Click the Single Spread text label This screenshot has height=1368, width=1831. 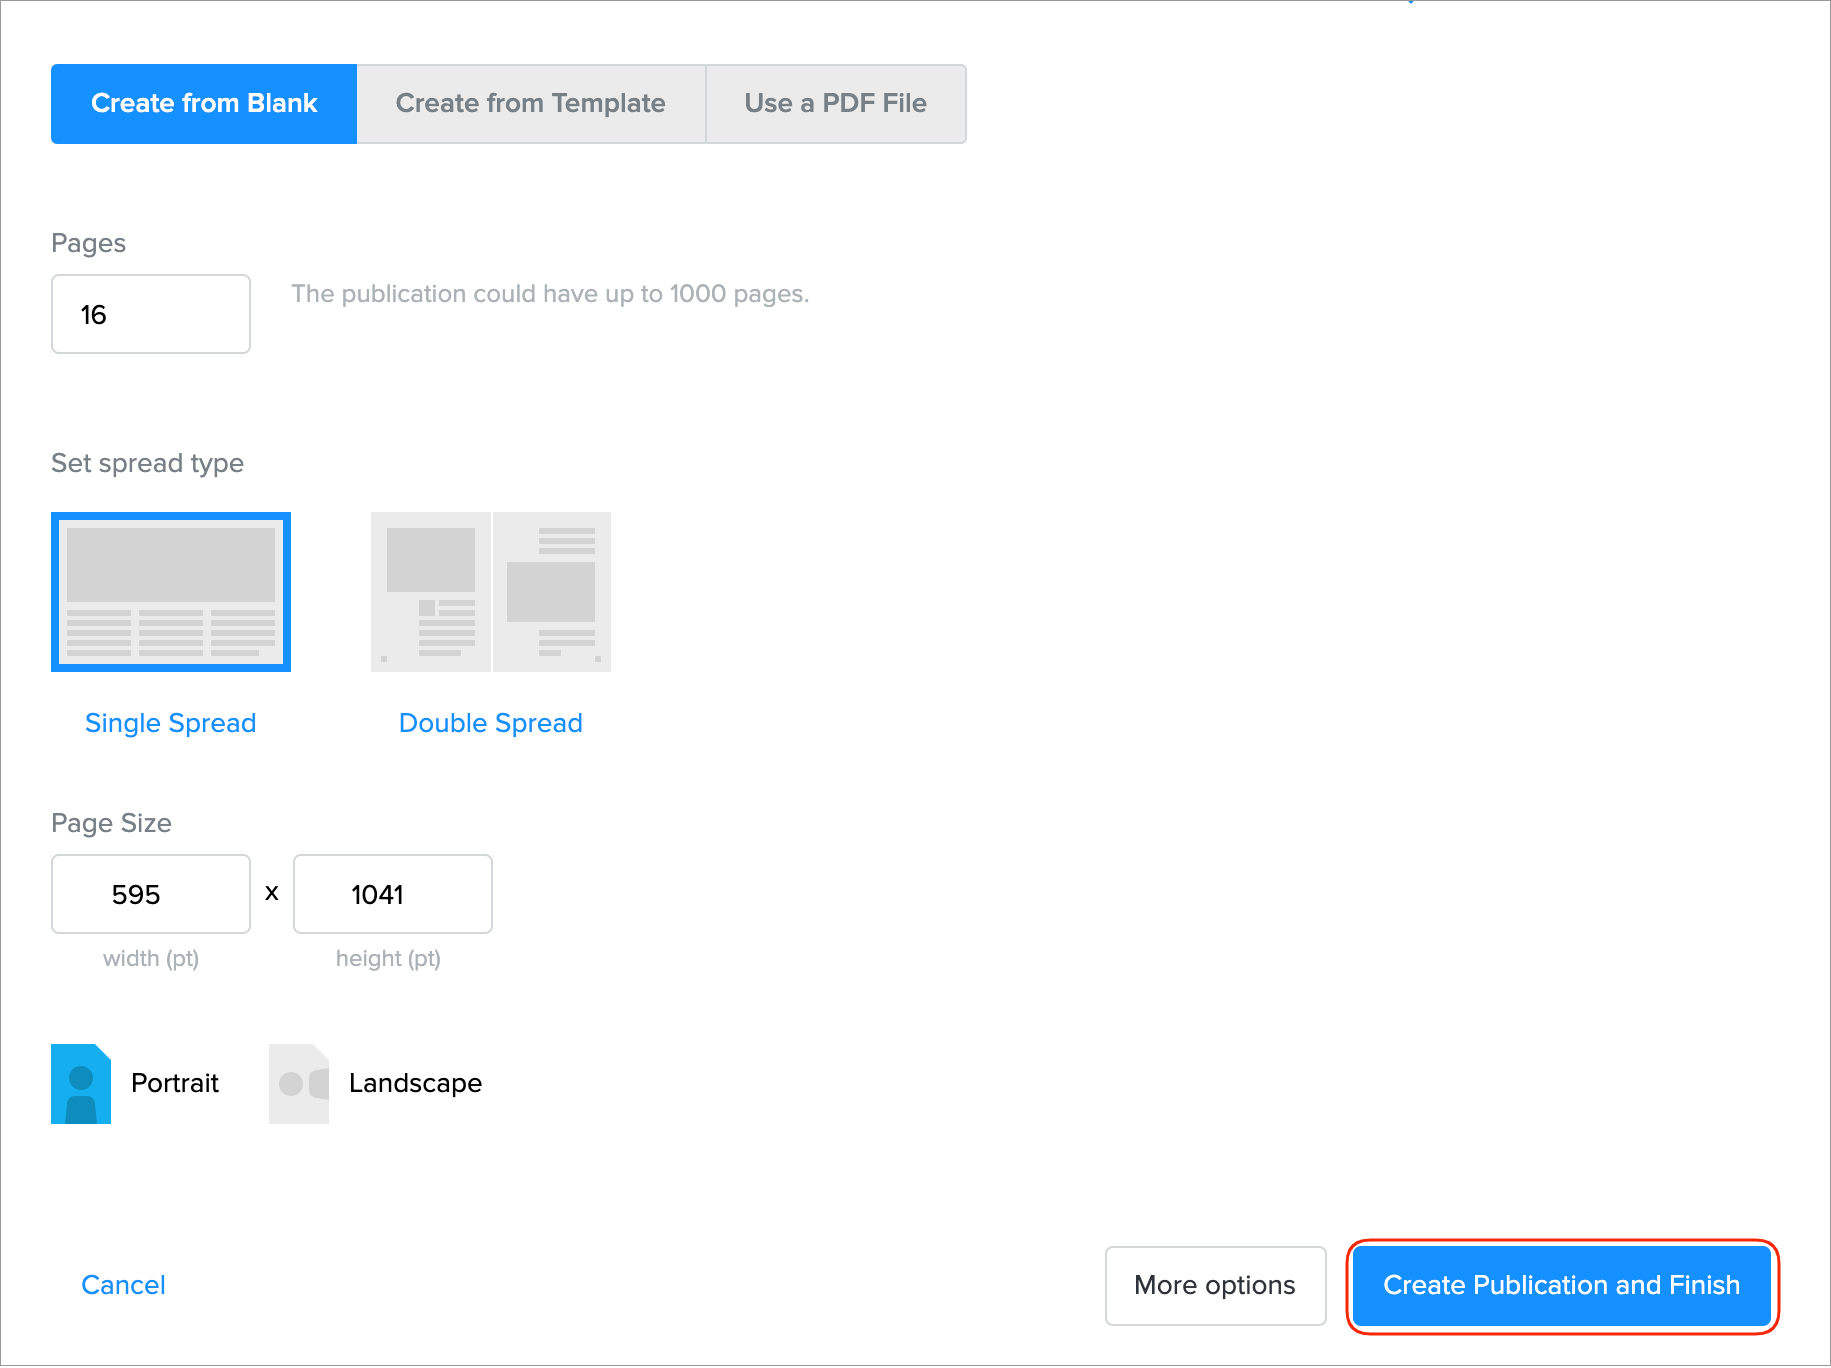click(171, 723)
